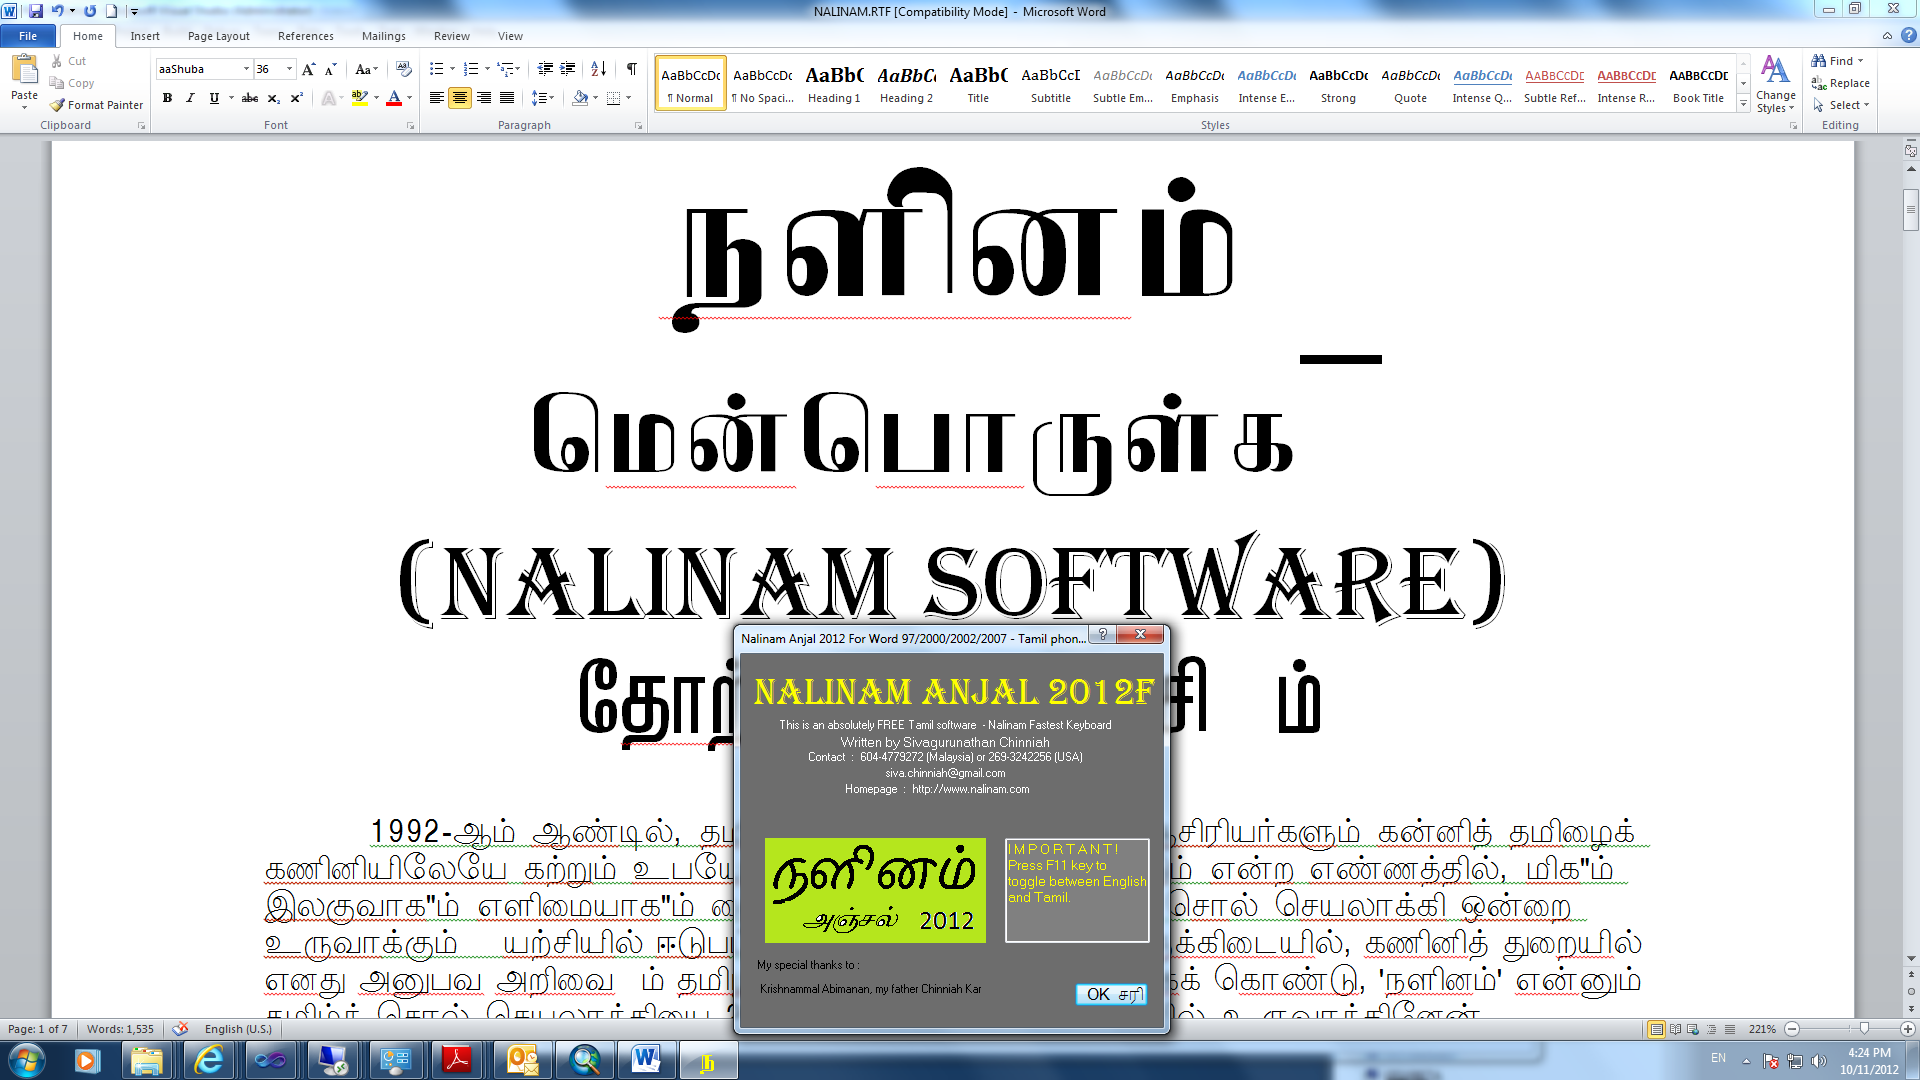
Task: Open the Insert menu tab
Action: (x=146, y=36)
